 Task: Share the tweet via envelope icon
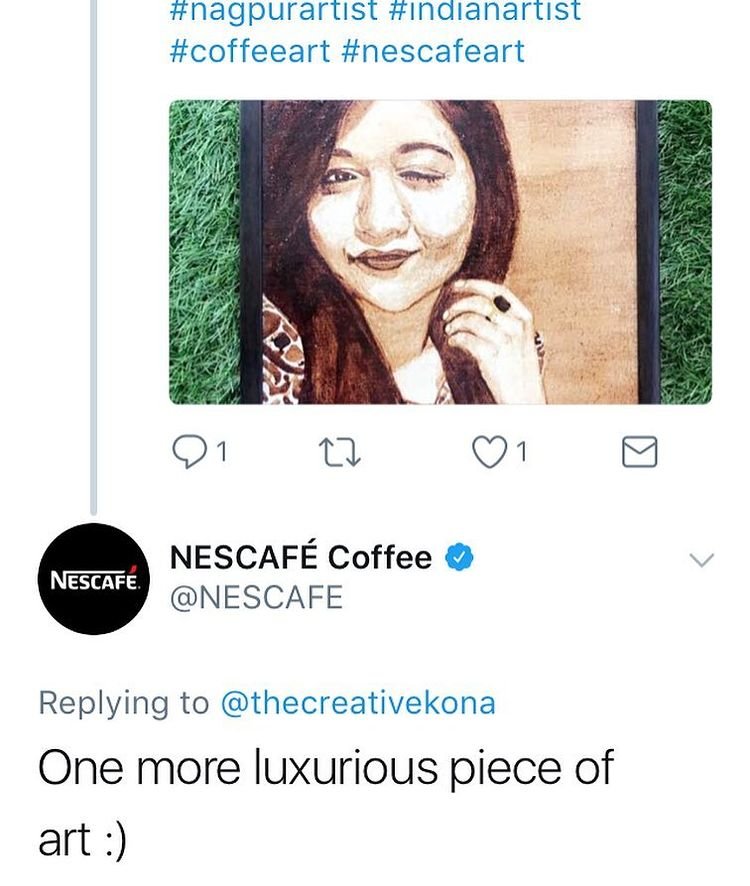tap(639, 454)
